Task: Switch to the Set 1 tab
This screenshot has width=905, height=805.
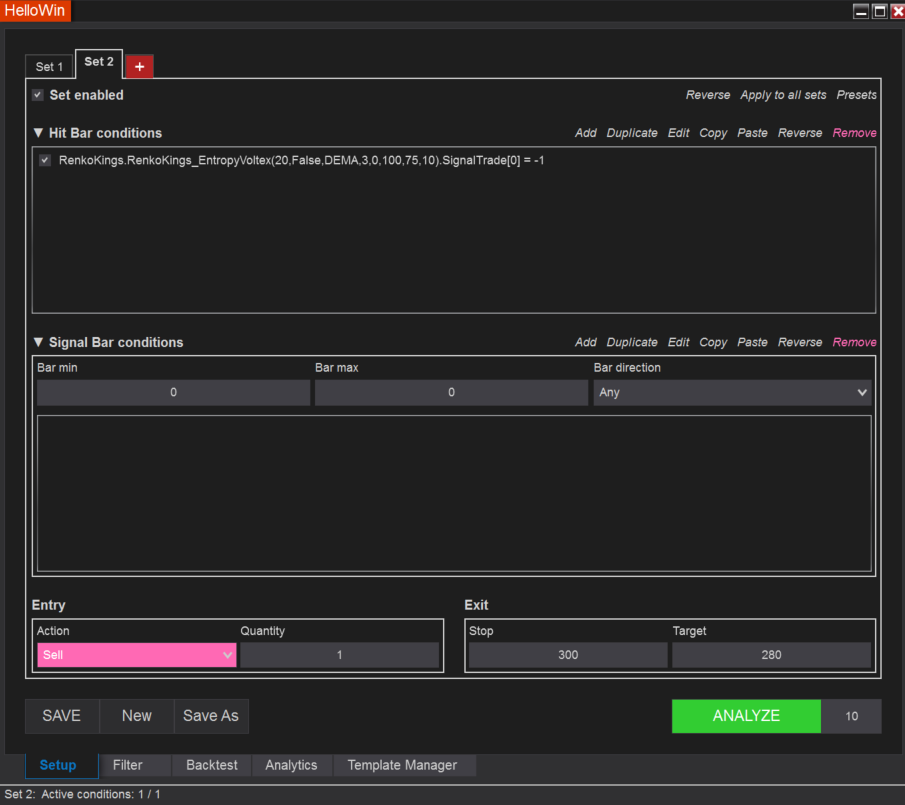Action: point(49,67)
